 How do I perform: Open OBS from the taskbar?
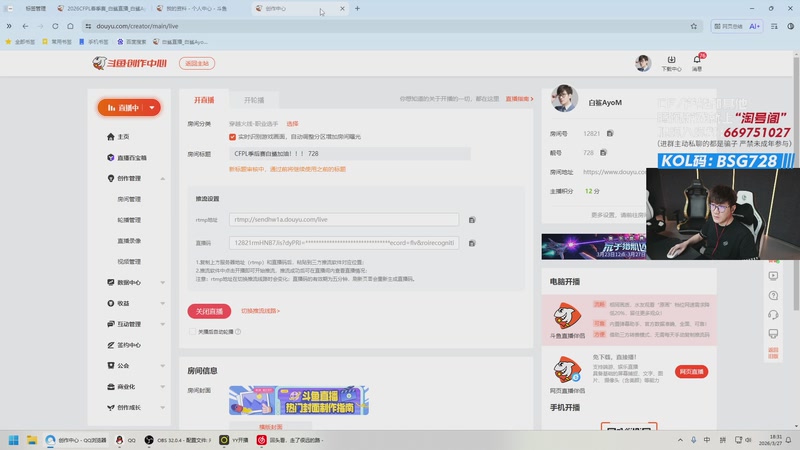(177, 440)
